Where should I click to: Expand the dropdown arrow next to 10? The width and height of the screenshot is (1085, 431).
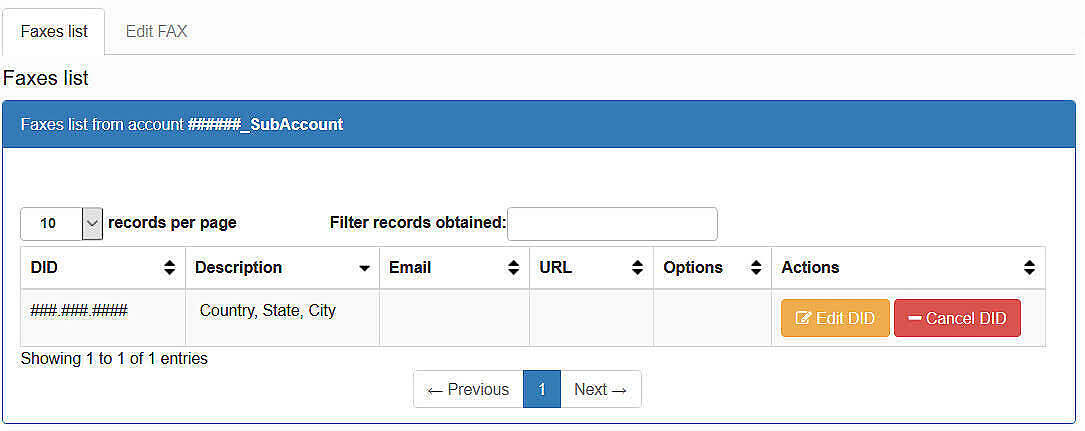[93, 223]
